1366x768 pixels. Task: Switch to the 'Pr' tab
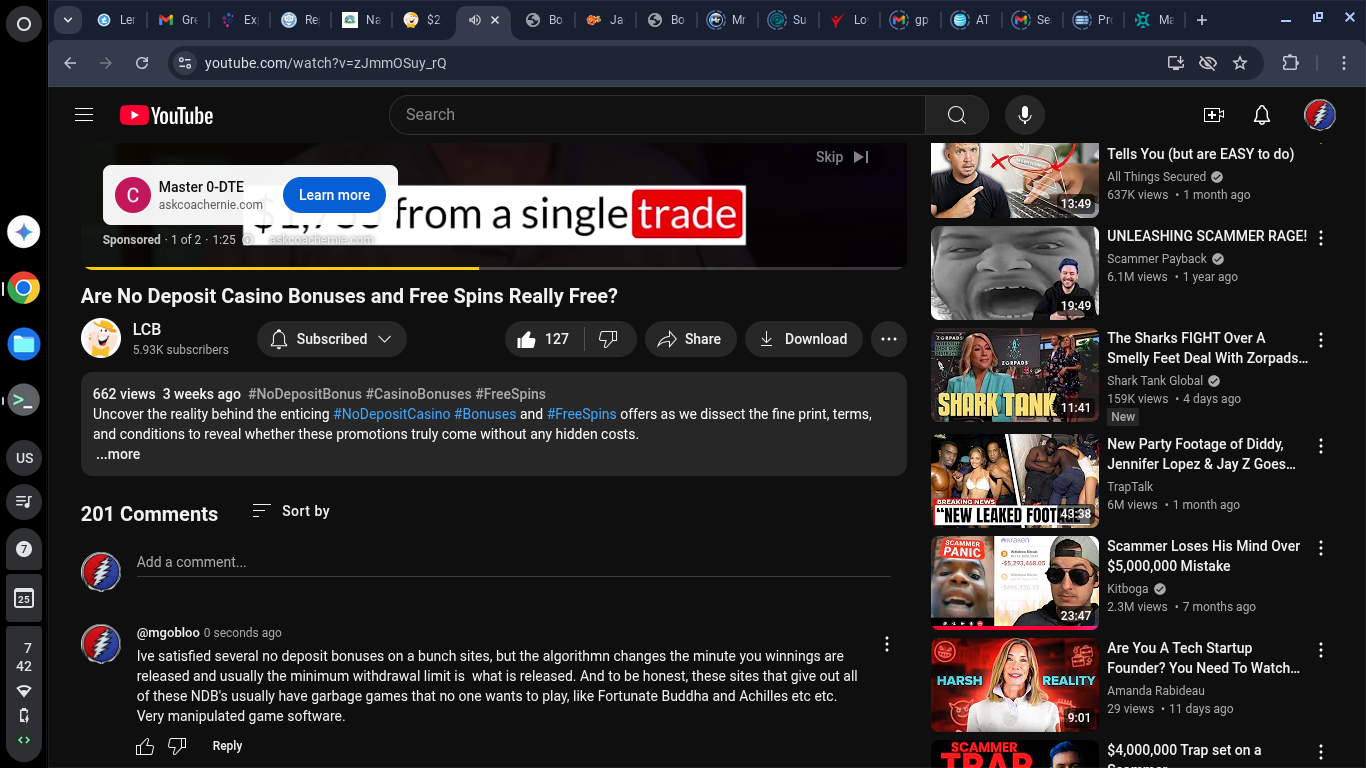[1093, 20]
